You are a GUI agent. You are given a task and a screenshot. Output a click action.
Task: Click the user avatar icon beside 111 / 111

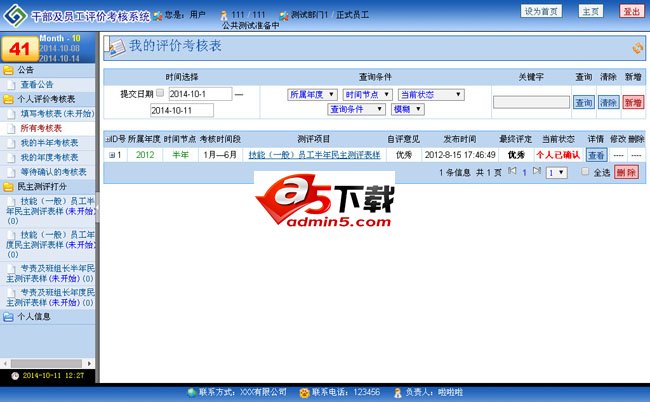point(224,16)
